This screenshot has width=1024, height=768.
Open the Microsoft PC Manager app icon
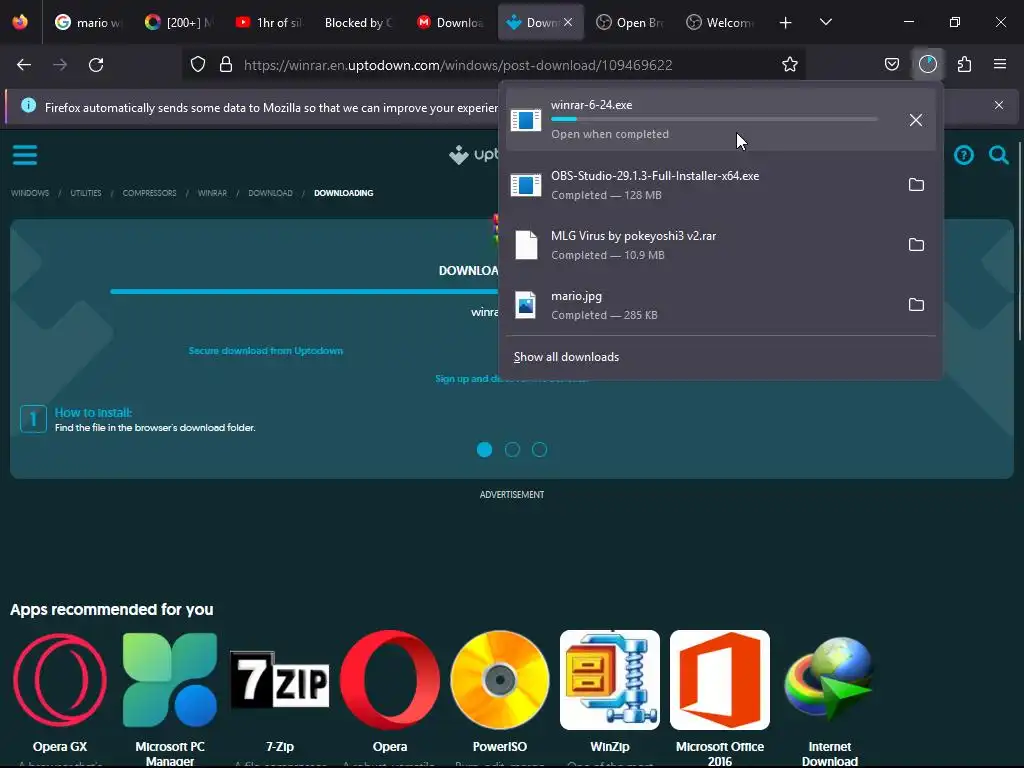coord(170,680)
